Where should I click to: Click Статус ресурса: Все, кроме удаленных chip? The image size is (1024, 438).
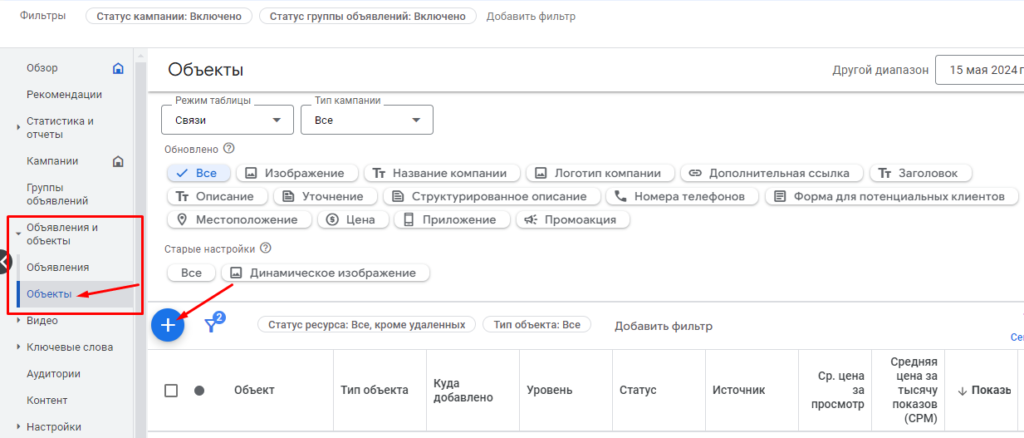click(366, 324)
